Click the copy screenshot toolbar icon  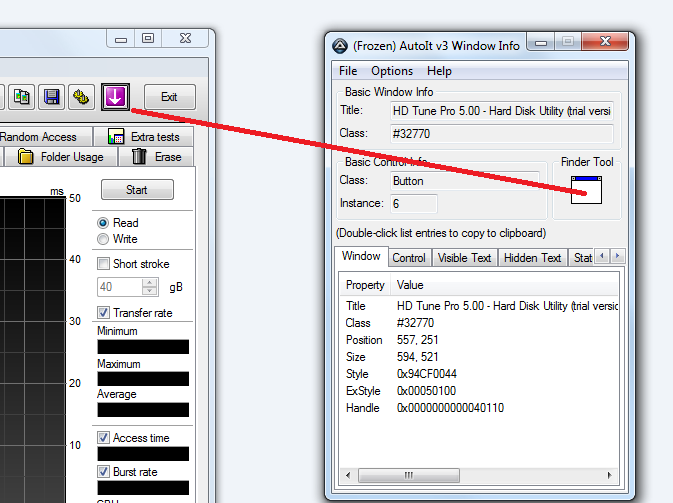tap(22, 97)
